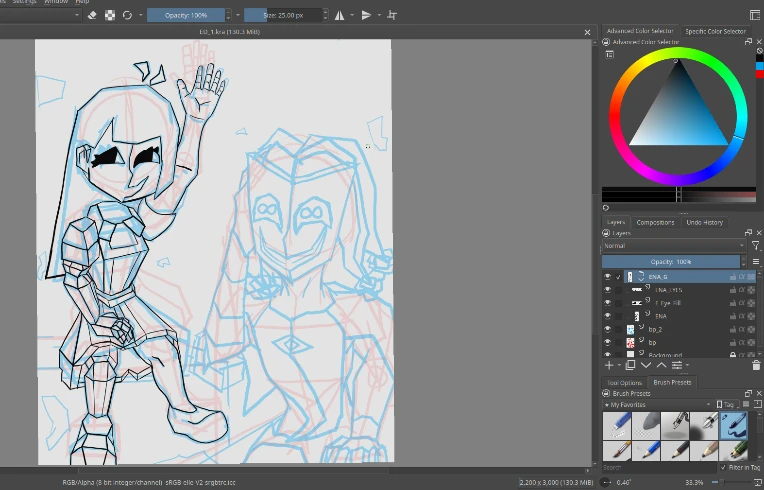This screenshot has height=490, width=764.
Task: Click the wrap around mode icon
Action: point(391,15)
